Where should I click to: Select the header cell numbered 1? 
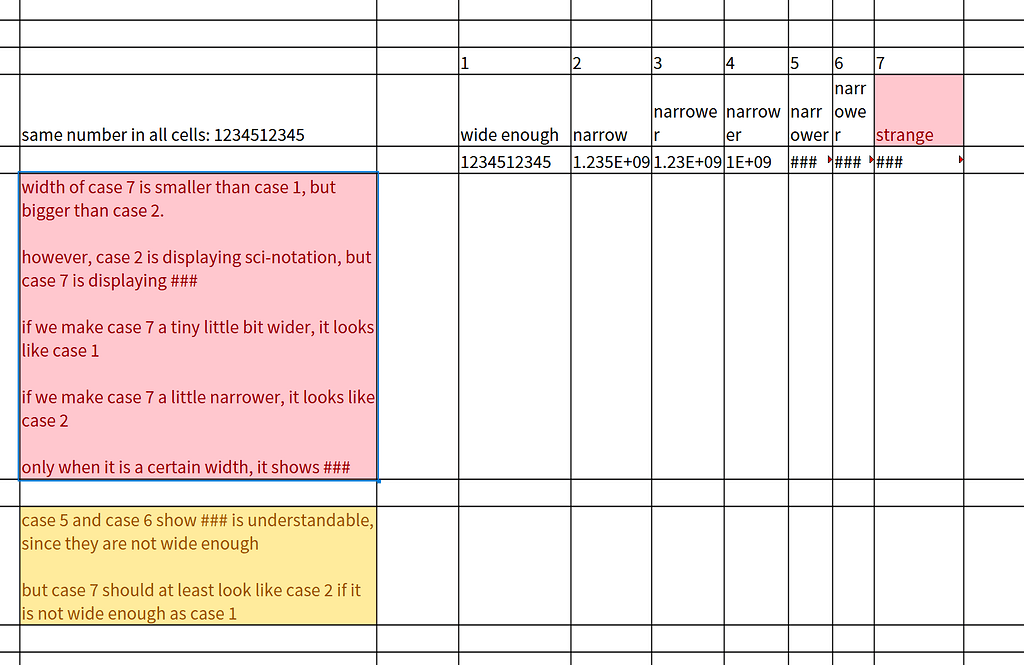pyautogui.click(x=508, y=62)
